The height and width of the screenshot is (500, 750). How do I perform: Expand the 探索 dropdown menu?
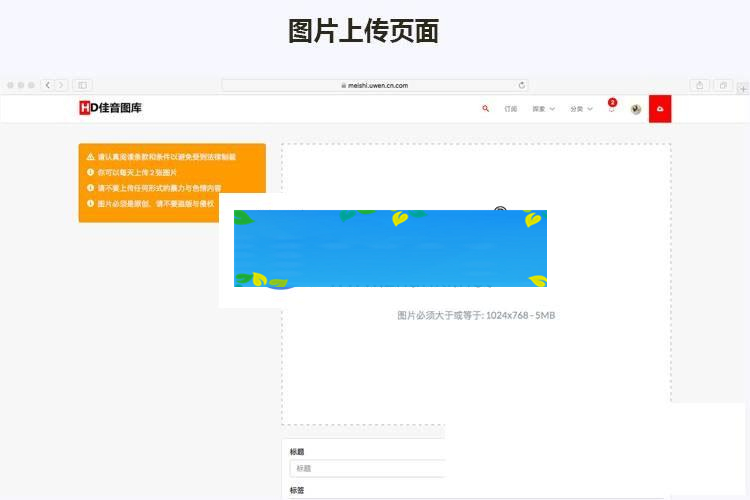click(543, 109)
